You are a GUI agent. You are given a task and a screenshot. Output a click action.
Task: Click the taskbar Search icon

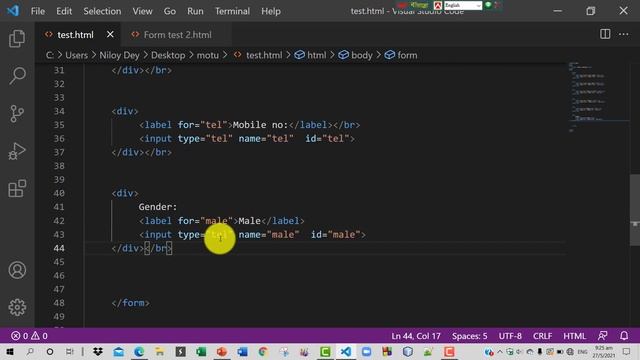click(x=30, y=351)
